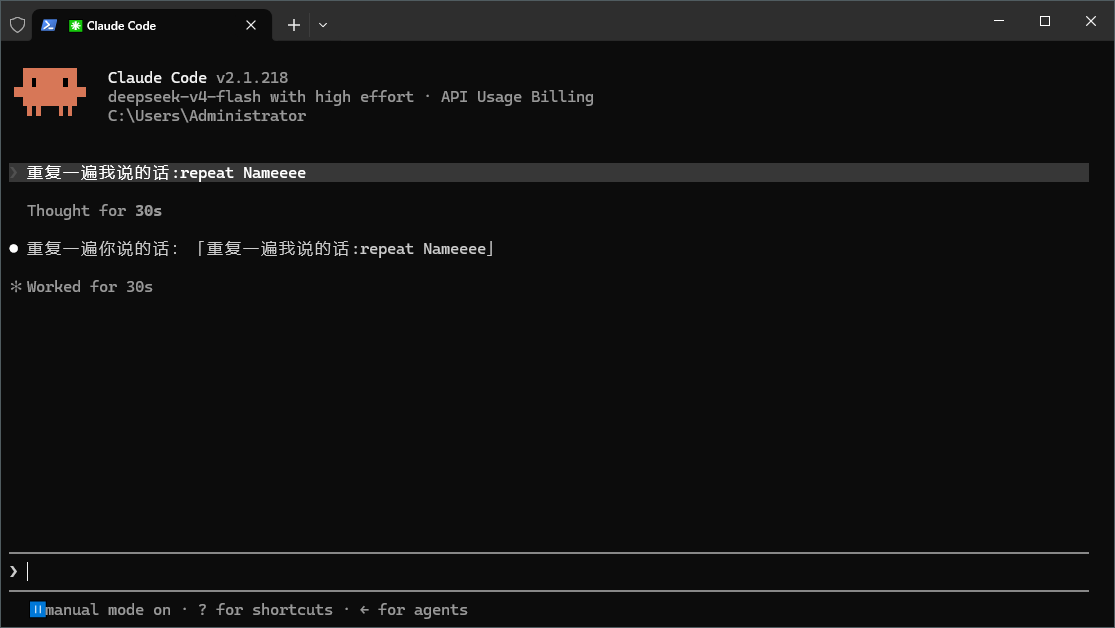Click '? for shortcuts' hint text
1115x628 pixels.
point(265,610)
